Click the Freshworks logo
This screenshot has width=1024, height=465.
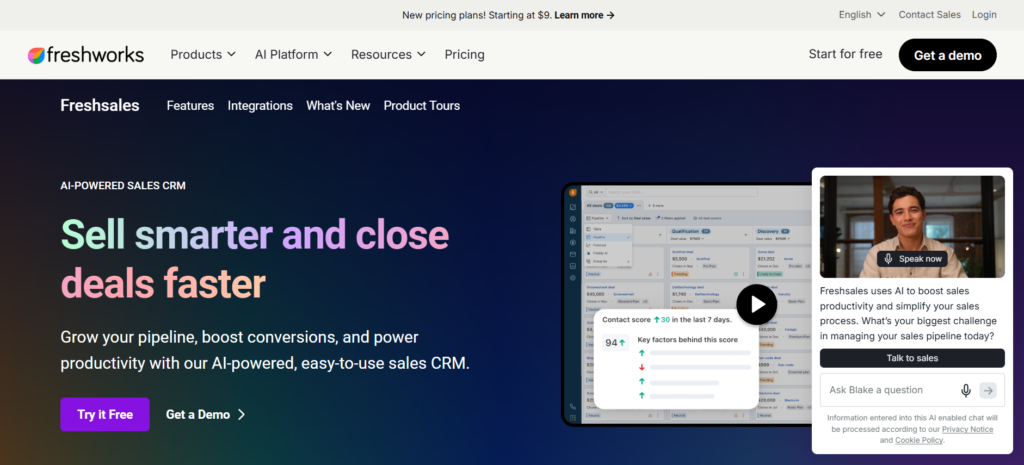[x=86, y=55]
